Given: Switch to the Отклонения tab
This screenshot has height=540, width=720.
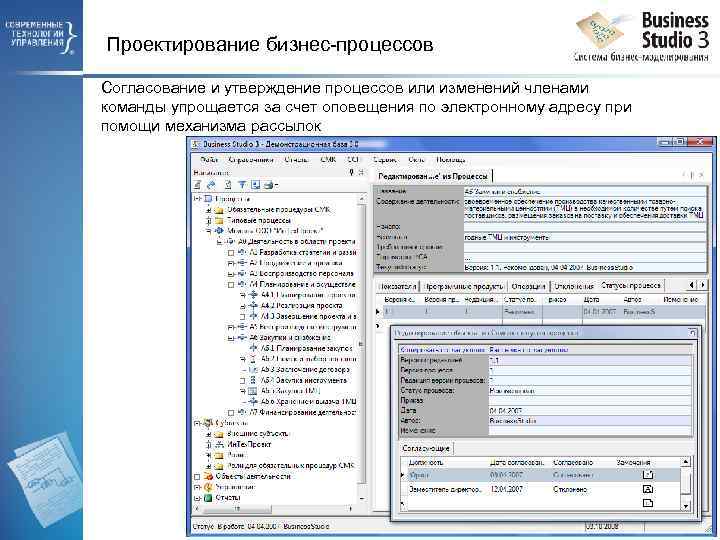Looking at the screenshot, I should pyautogui.click(x=574, y=286).
